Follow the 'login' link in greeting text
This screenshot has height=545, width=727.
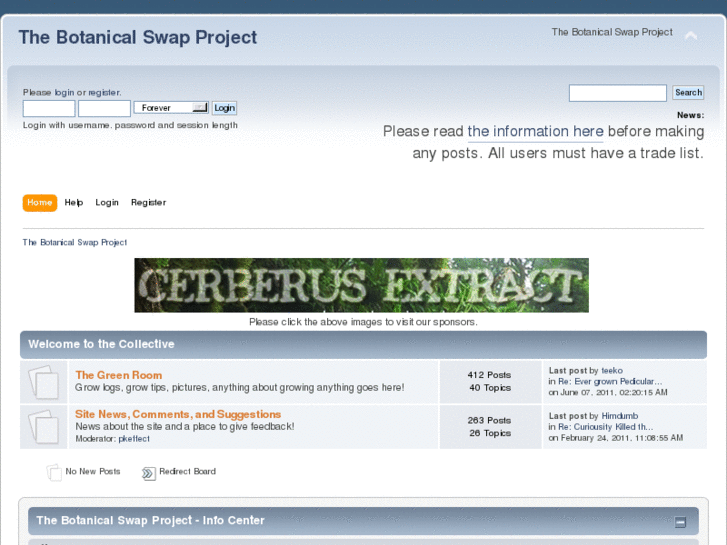coord(64,92)
